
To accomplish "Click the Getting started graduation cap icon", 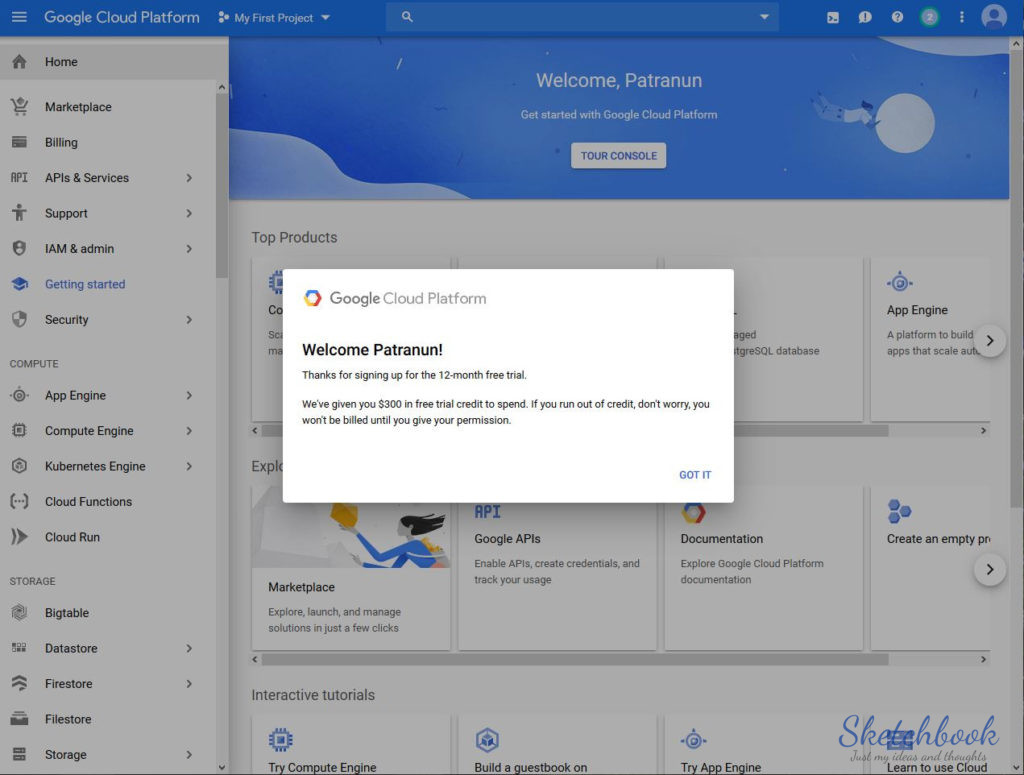I will (x=20, y=284).
